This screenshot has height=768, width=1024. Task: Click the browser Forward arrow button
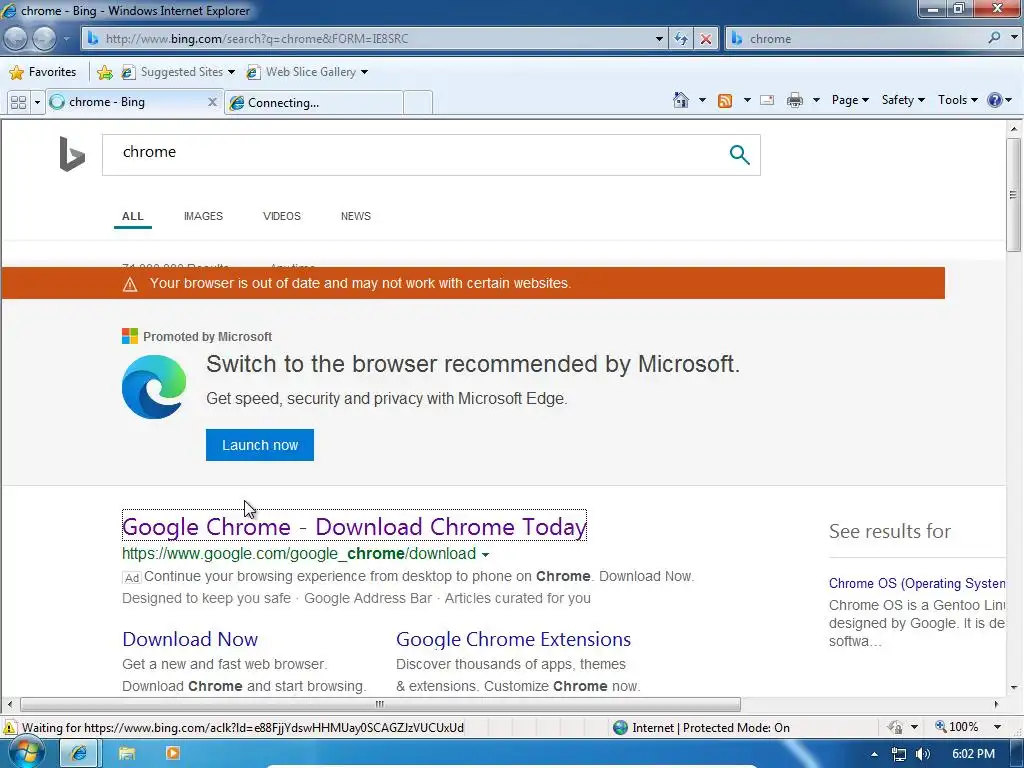pos(44,39)
